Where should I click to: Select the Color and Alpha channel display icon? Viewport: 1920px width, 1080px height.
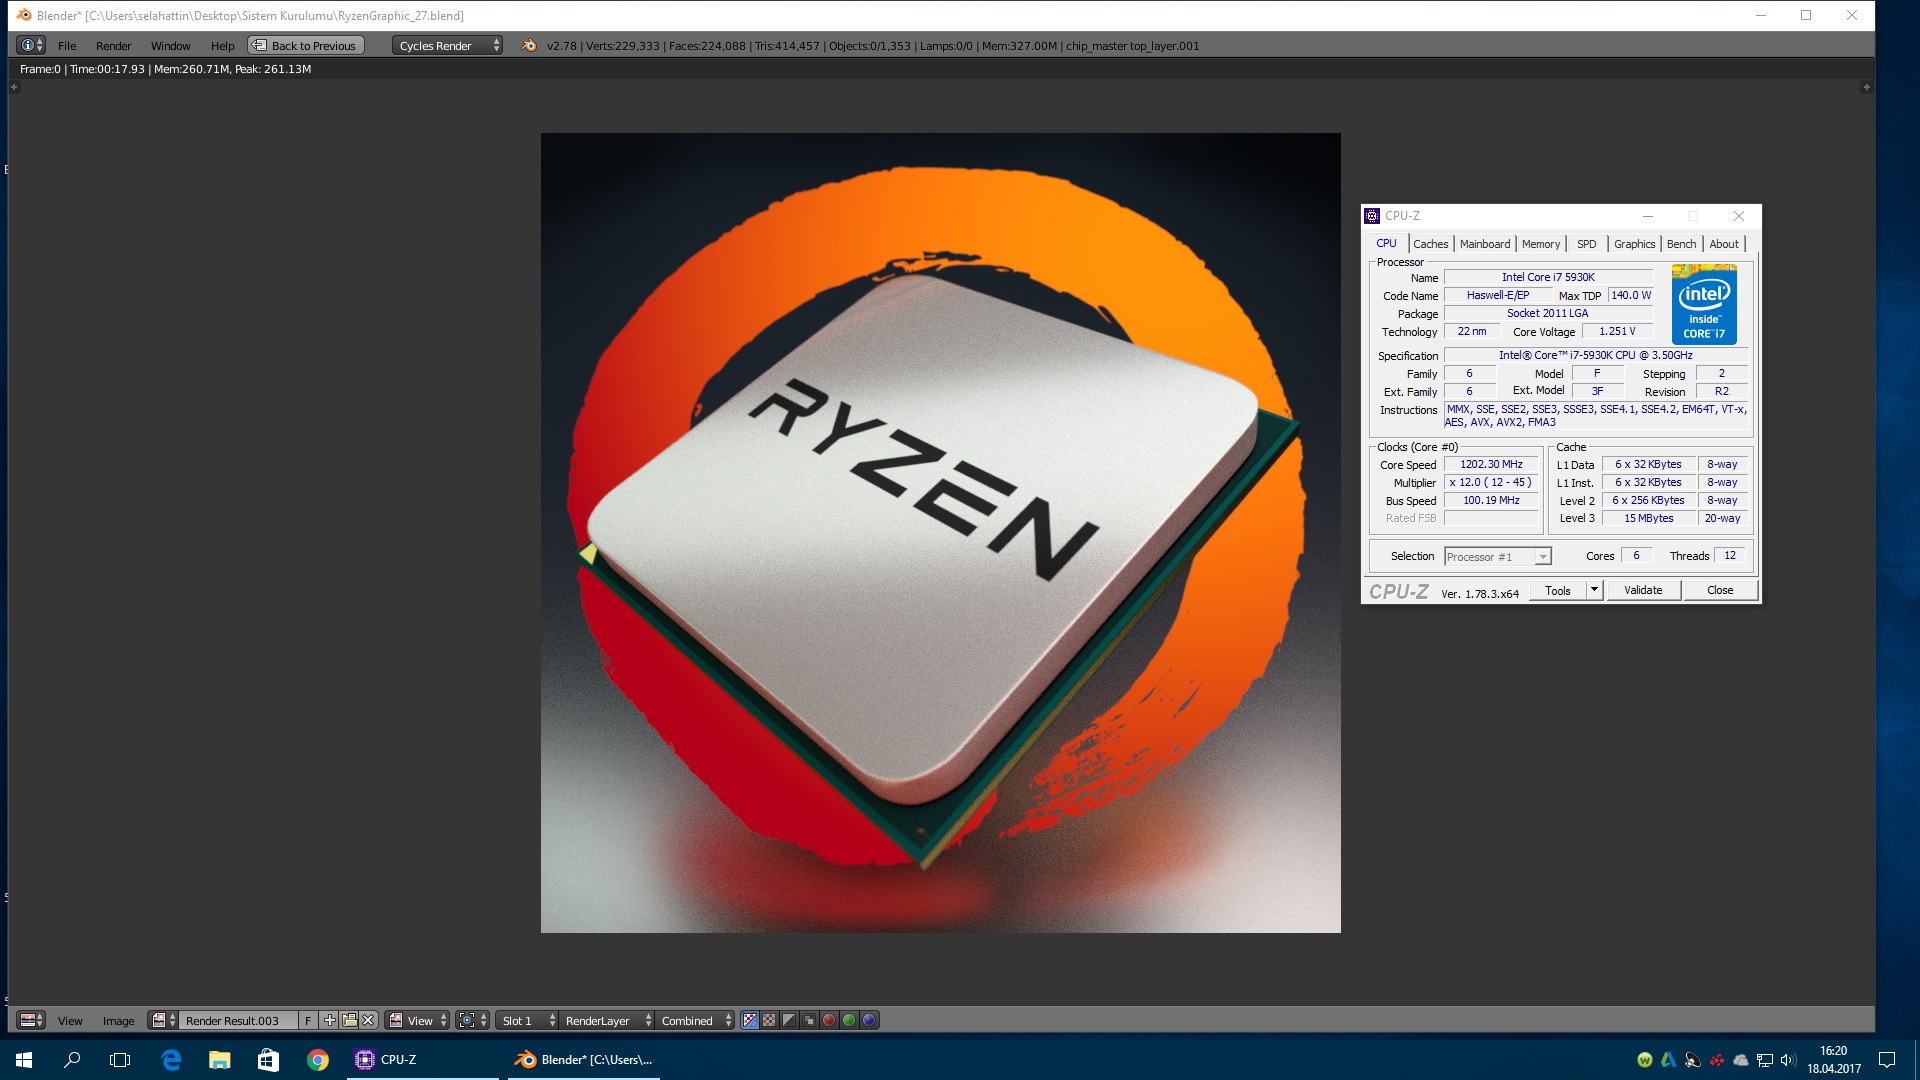pyautogui.click(x=750, y=1020)
